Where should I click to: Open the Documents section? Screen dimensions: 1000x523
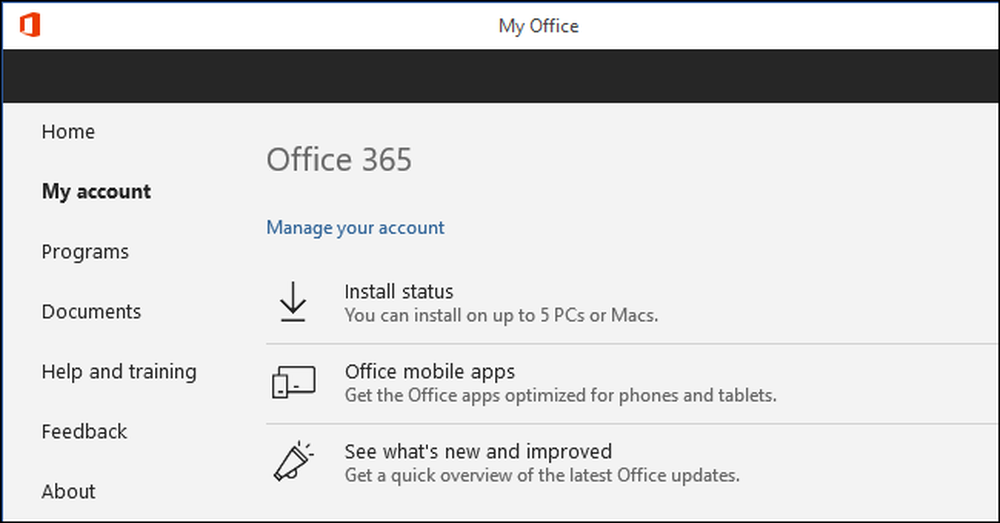click(x=91, y=311)
